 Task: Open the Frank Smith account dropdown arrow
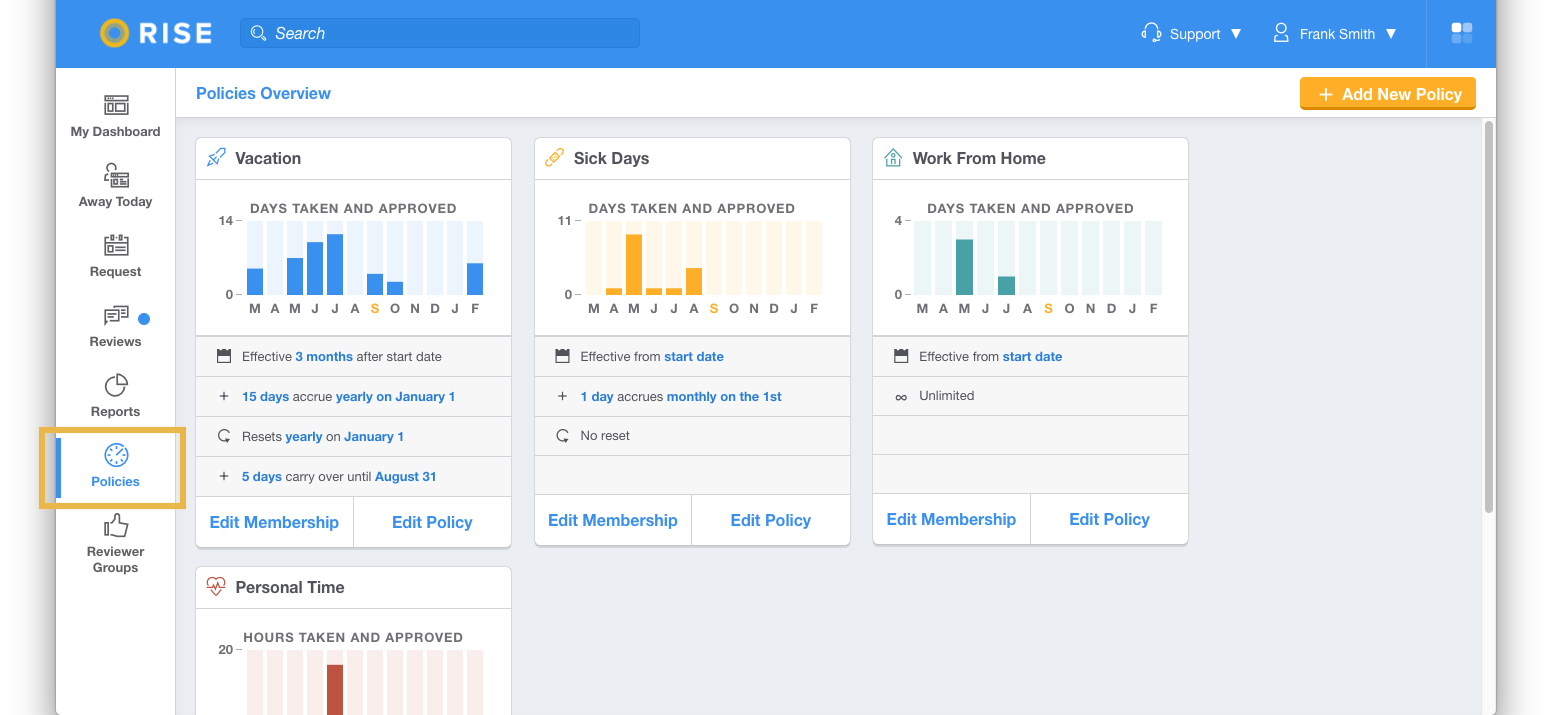click(1391, 34)
